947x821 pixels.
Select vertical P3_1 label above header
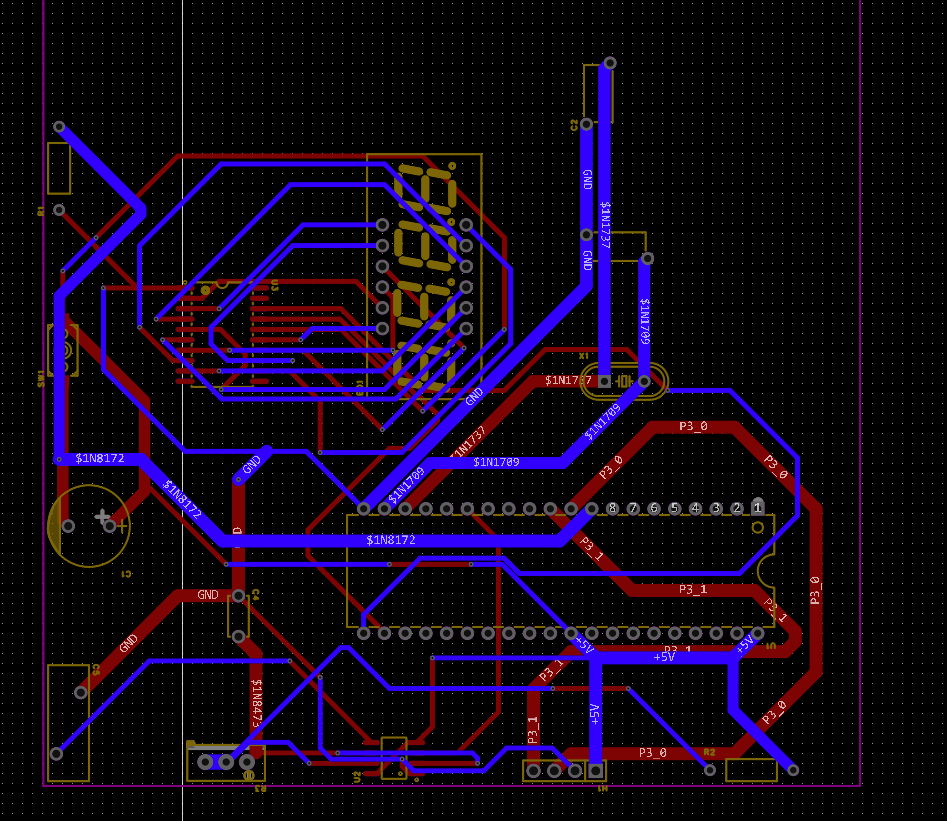(x=533, y=730)
